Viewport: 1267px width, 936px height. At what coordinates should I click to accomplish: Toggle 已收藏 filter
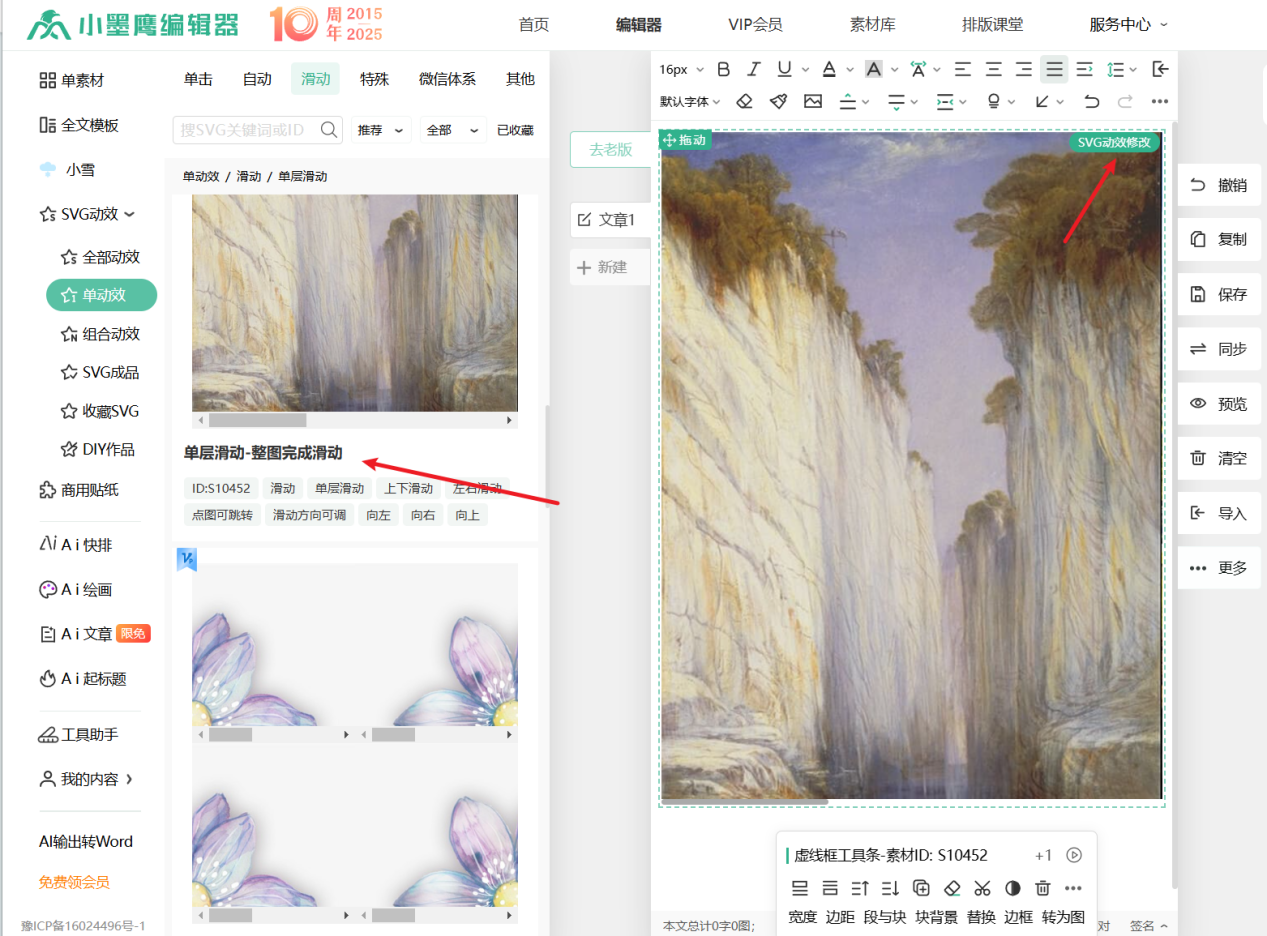(515, 130)
